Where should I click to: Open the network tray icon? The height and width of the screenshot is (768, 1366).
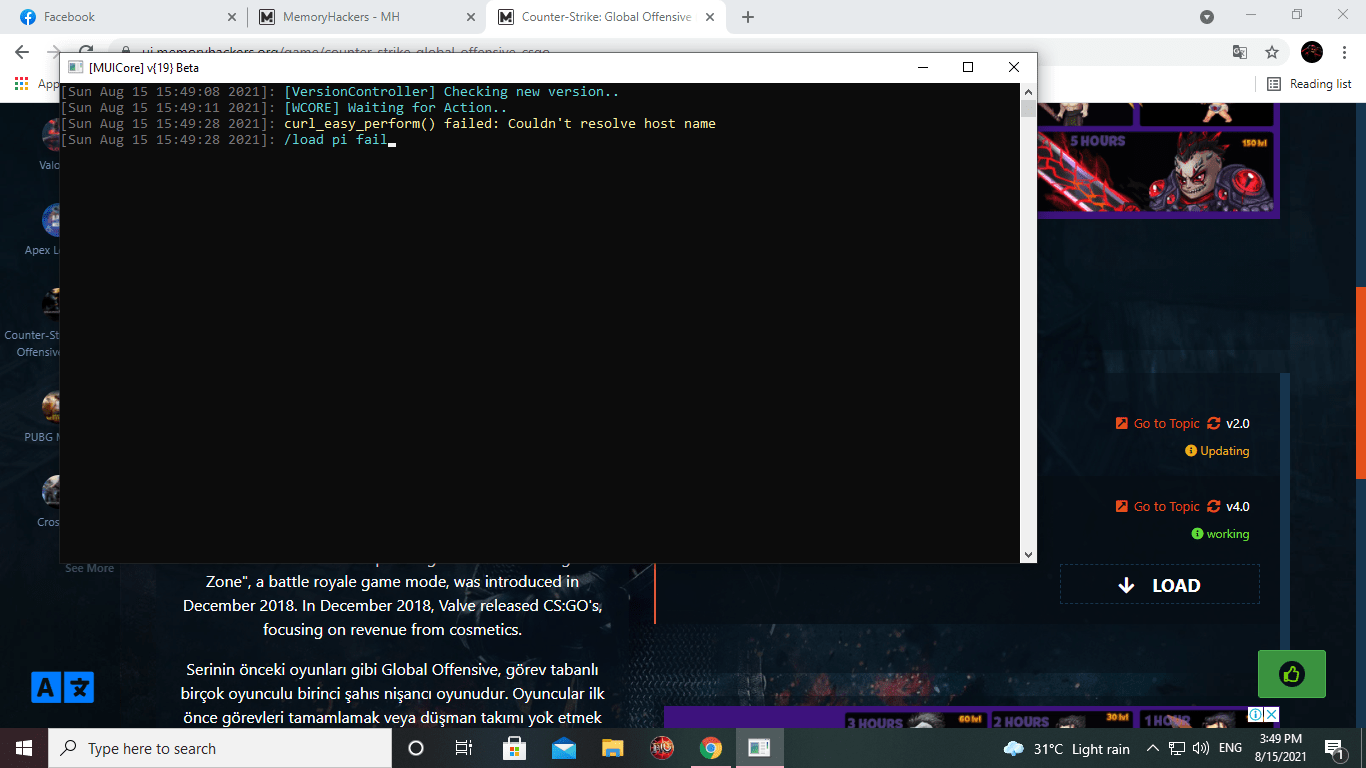tap(1177, 748)
